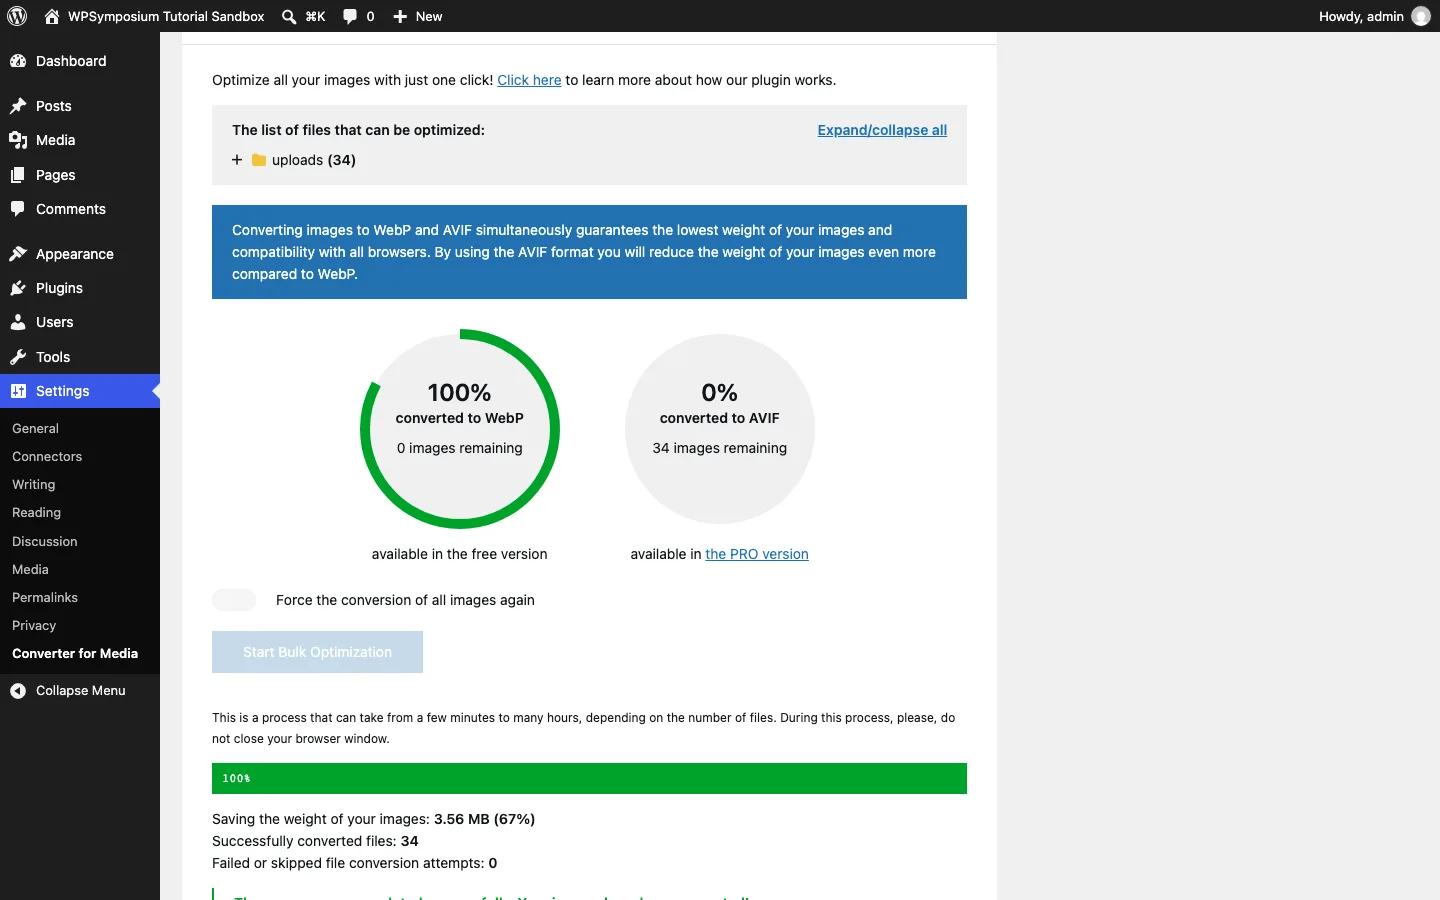Click the Media library icon

click(x=18, y=140)
